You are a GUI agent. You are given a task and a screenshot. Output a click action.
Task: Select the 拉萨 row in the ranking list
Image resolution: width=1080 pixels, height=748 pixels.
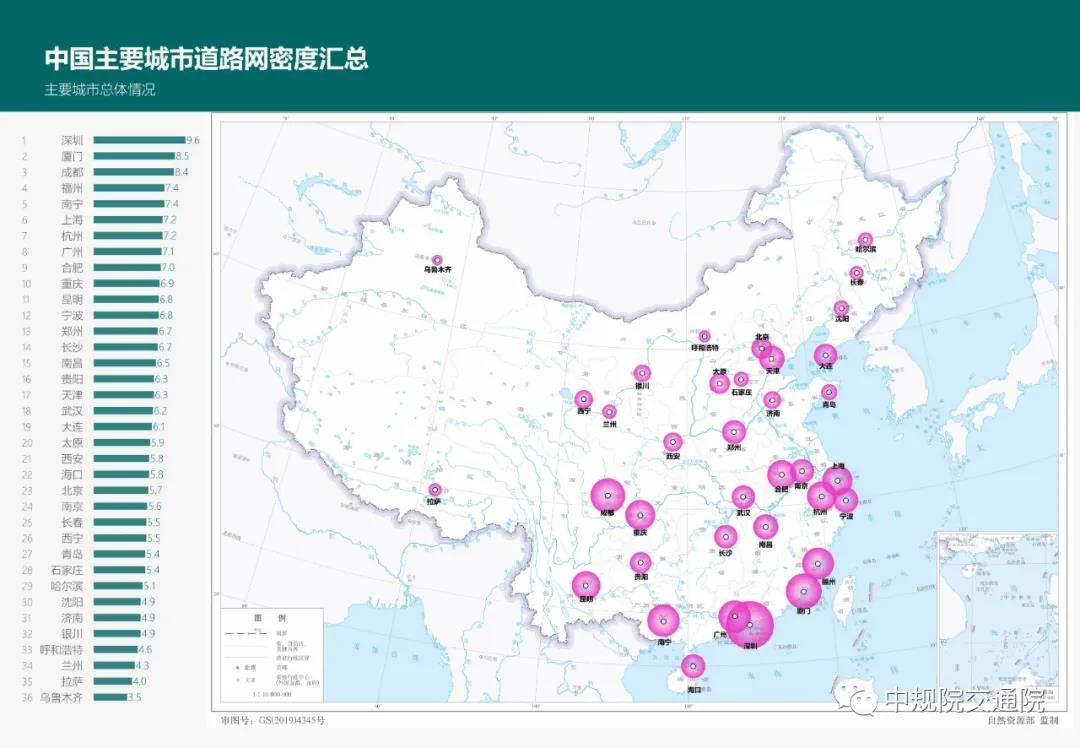click(x=72, y=681)
